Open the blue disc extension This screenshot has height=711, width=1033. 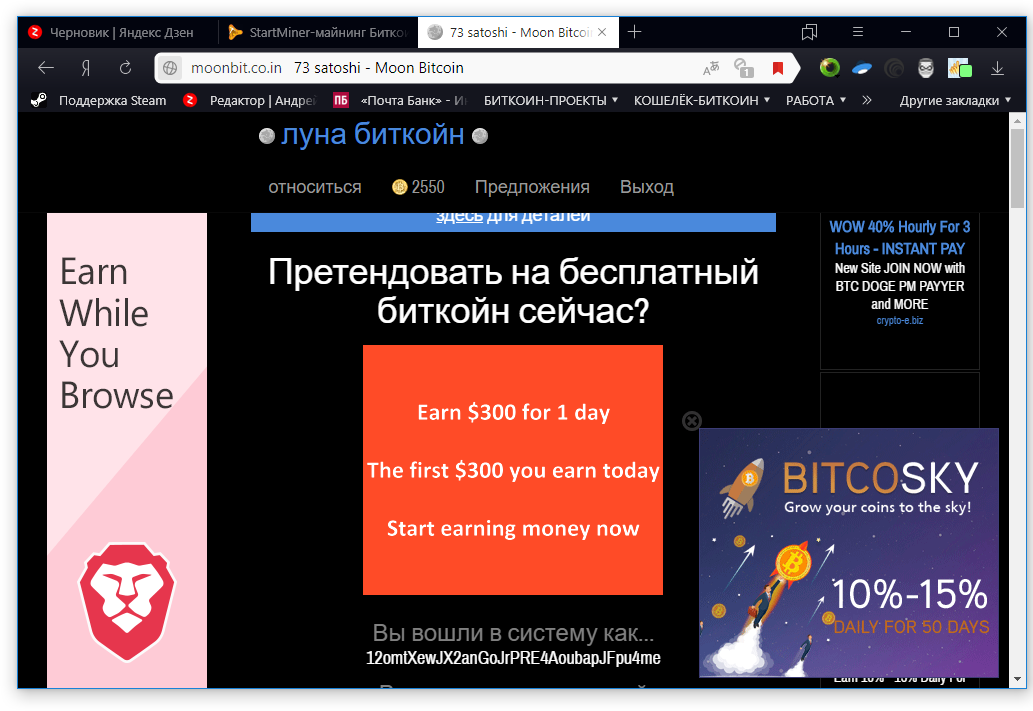(862, 68)
